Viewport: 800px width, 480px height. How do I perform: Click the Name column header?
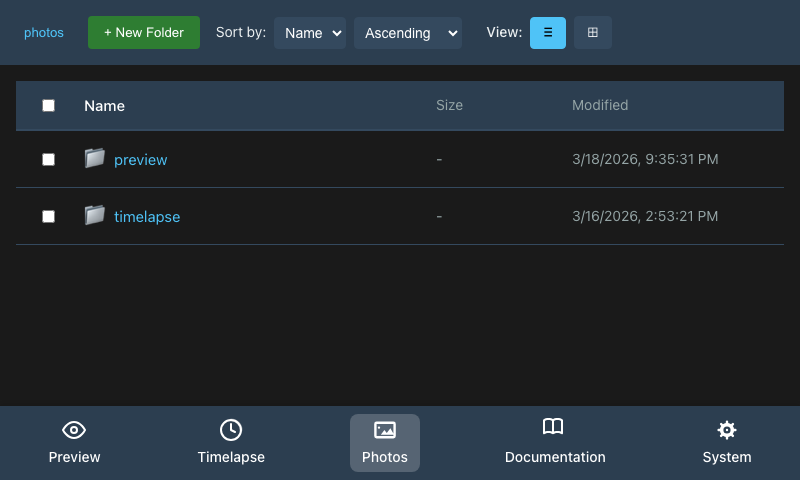tap(104, 106)
